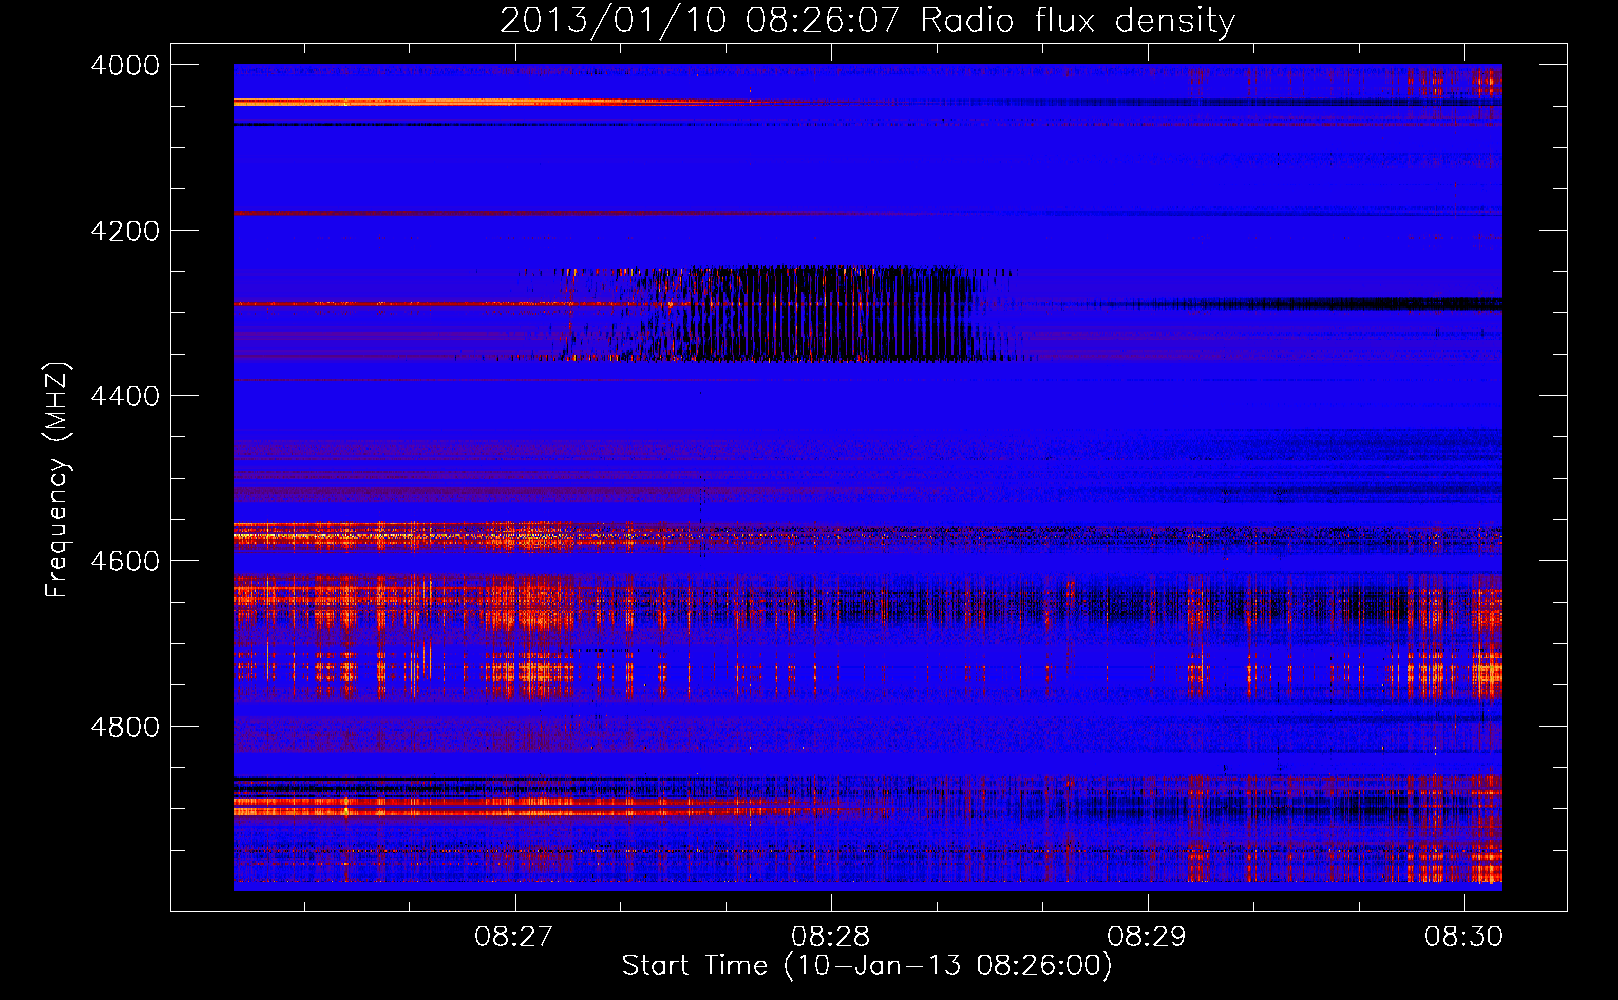Click the 4800 frequency tick label
This screenshot has height=1000, width=1618.
tap(125, 726)
